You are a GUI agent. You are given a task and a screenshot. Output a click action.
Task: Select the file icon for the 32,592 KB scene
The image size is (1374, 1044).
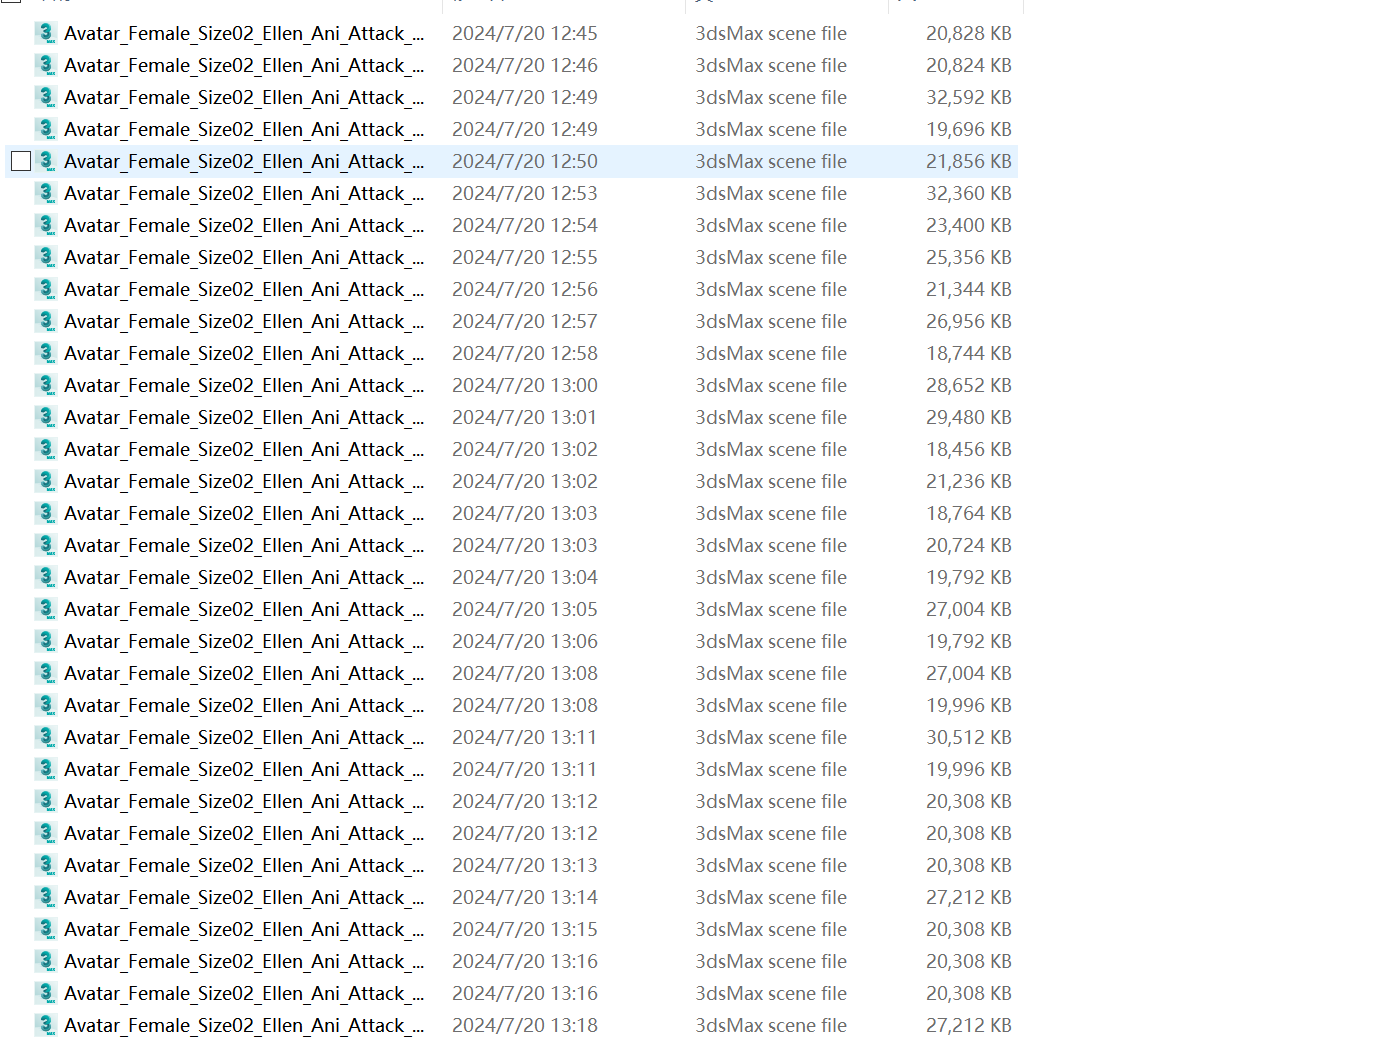[46, 97]
